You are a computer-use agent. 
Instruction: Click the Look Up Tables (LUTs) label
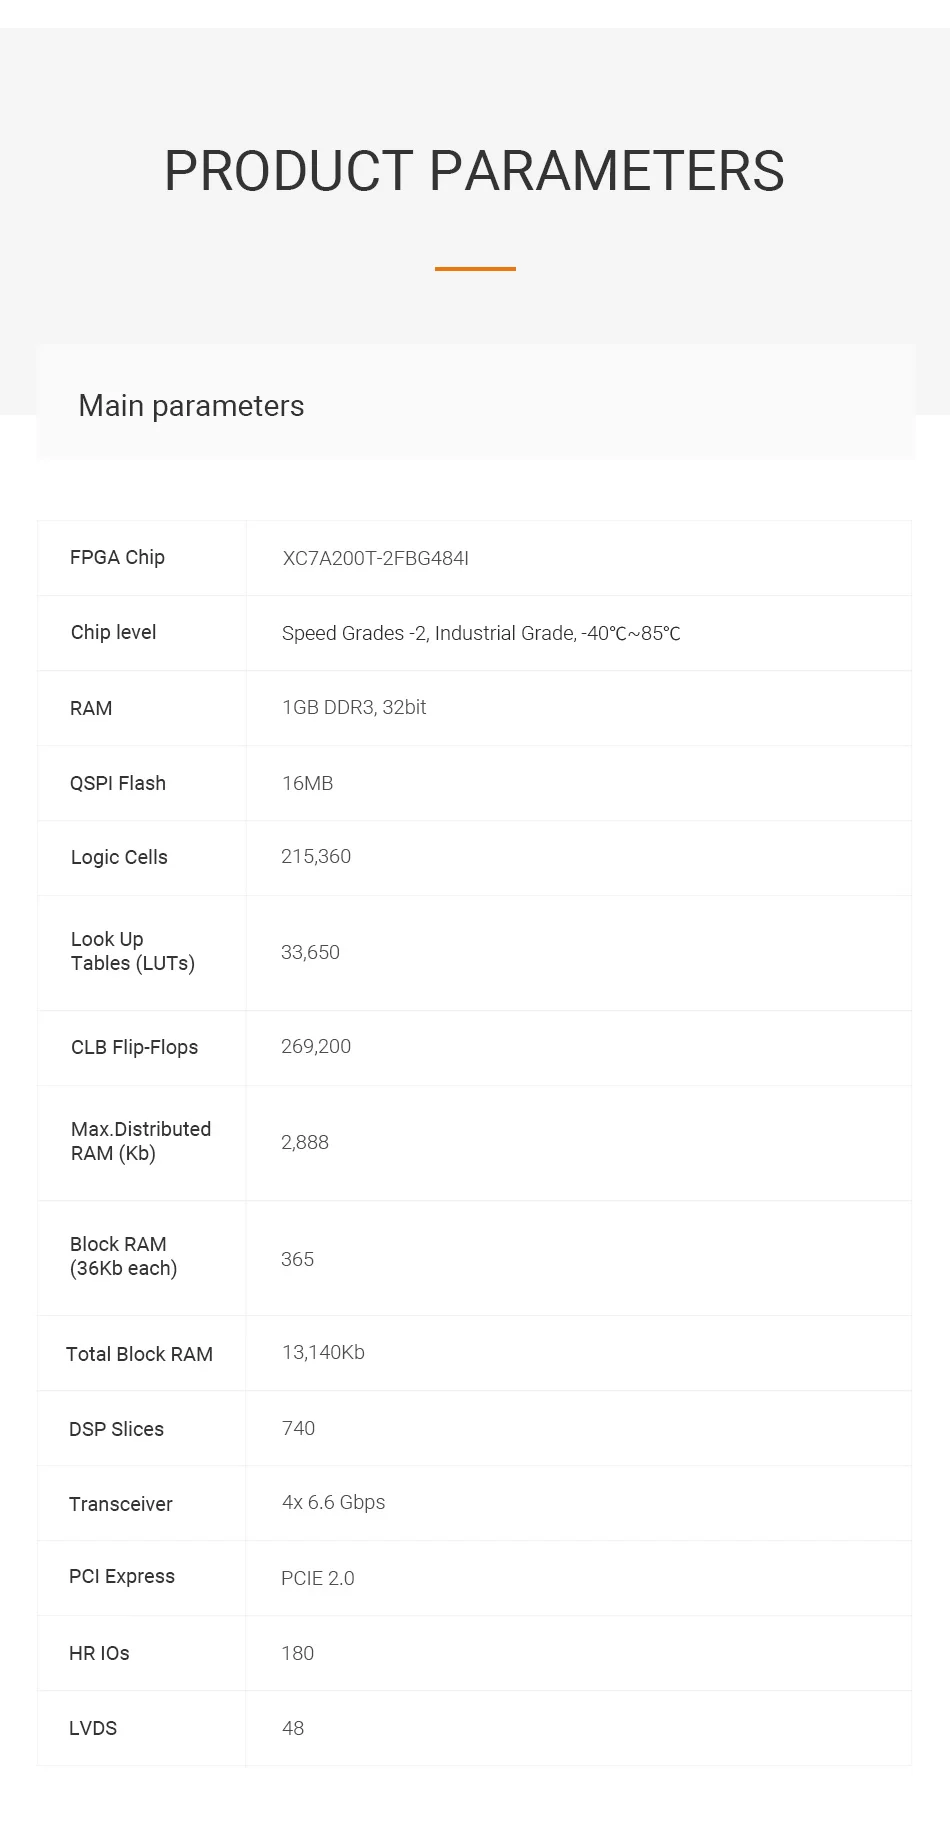click(x=132, y=952)
